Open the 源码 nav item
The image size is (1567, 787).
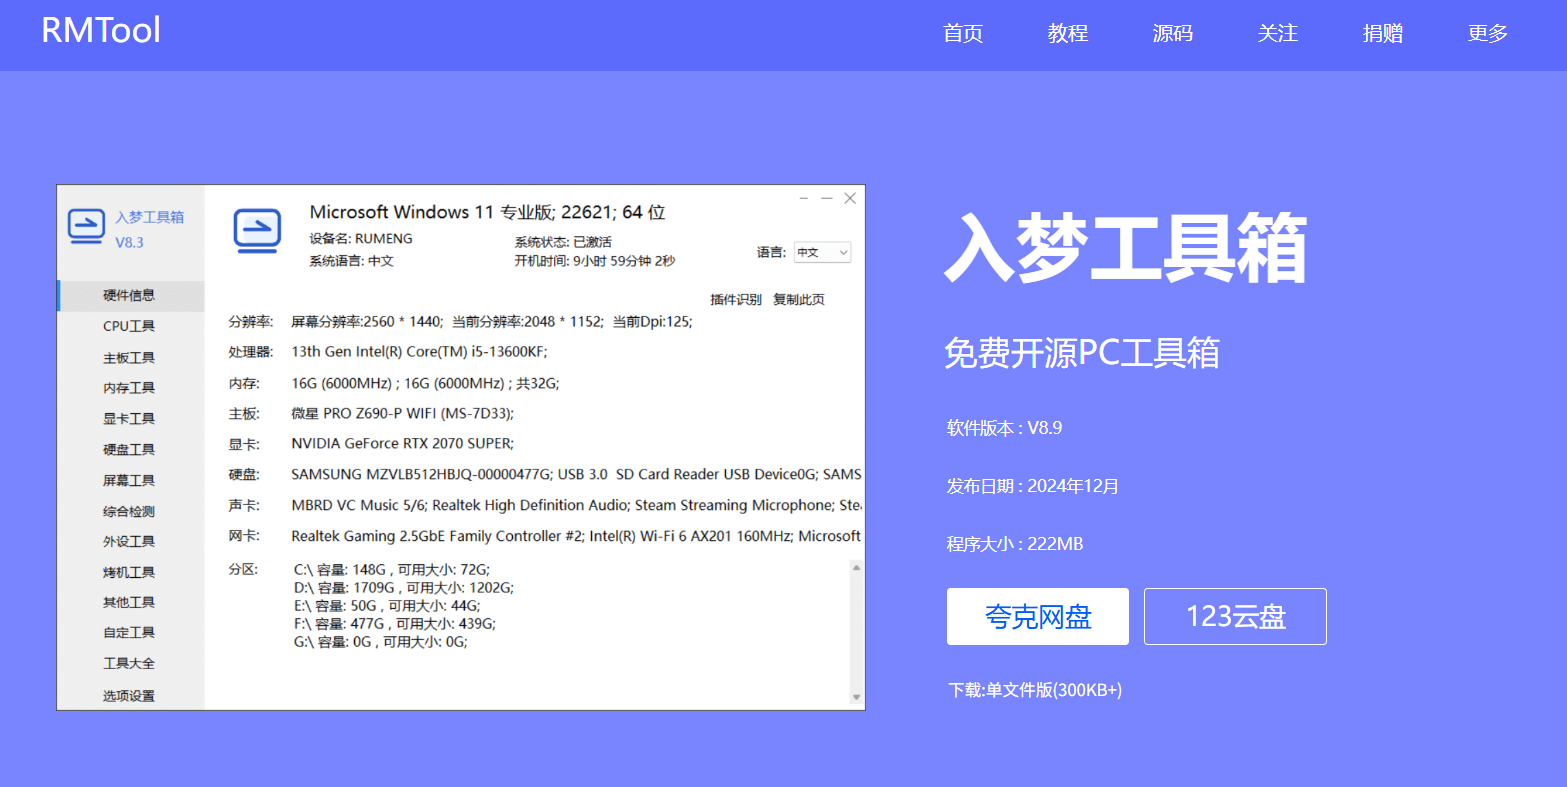point(1173,33)
